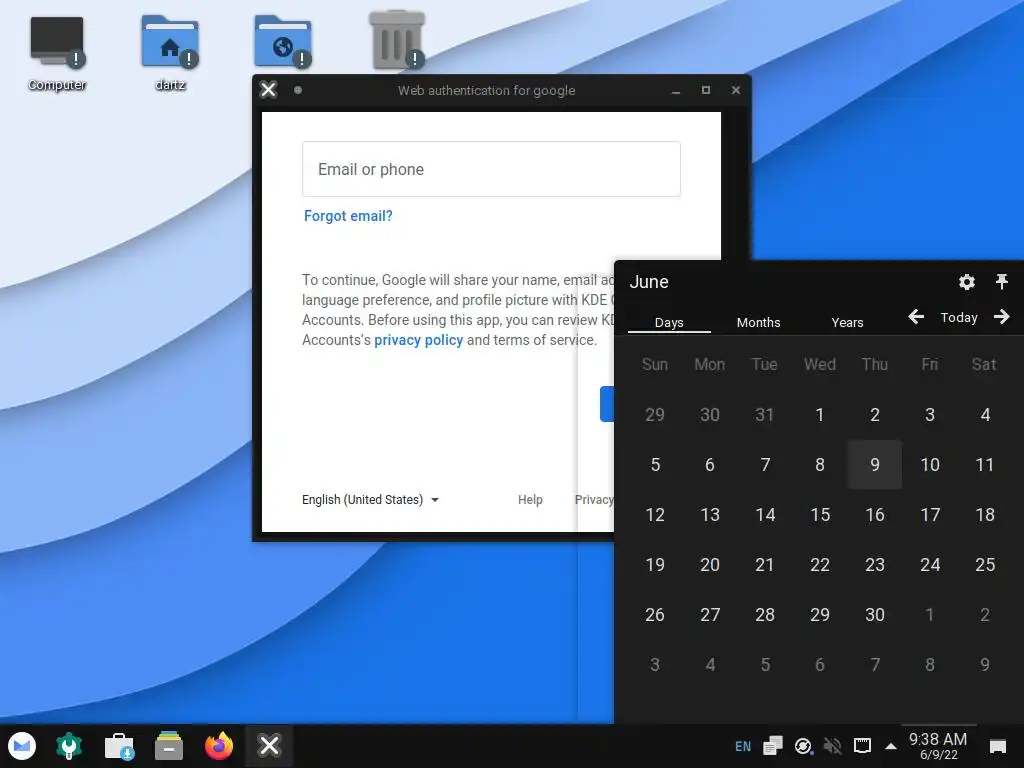Open the updates tray icon
Viewport: 1024px width, 768px height.
(x=803, y=746)
